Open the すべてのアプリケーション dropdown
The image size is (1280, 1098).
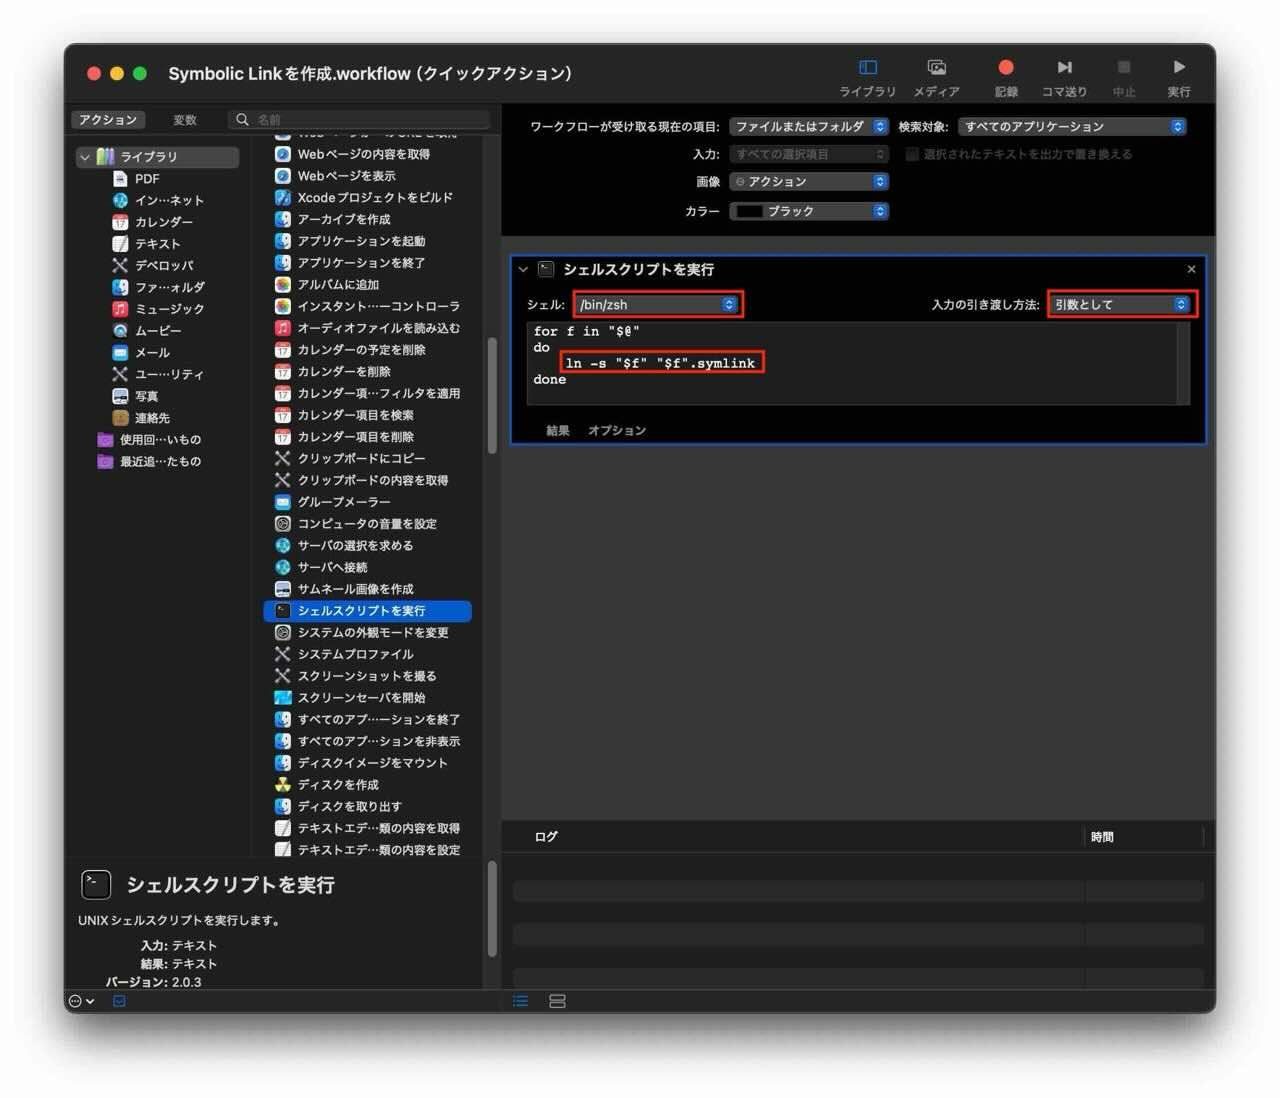point(1072,127)
